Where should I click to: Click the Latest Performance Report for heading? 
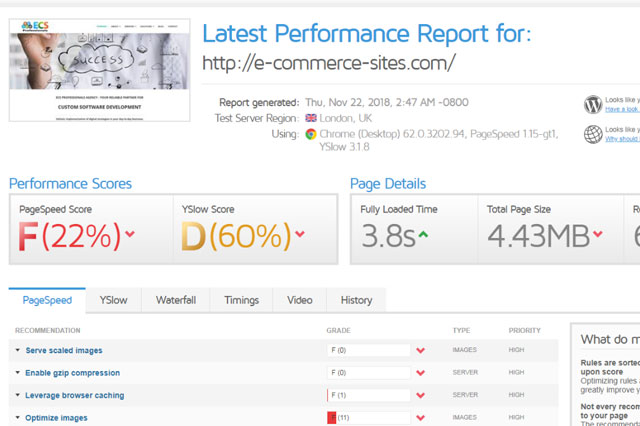367,33
